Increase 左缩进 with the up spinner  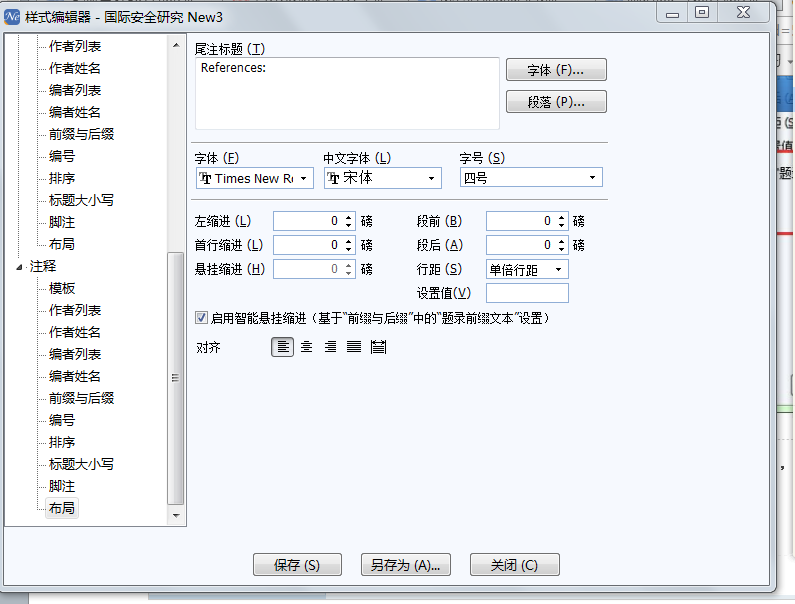(348, 217)
